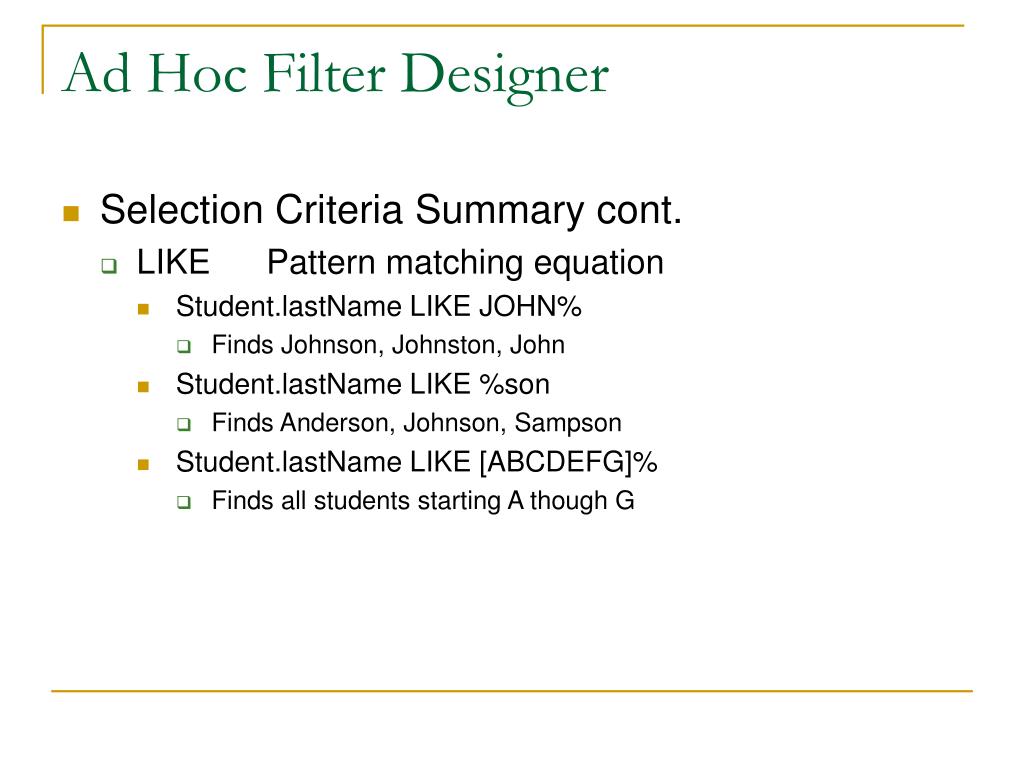Image resolution: width=1024 pixels, height=768 pixels.
Task: Click 'Finds Johnson, Johnston, John' line
Action: 389,345
